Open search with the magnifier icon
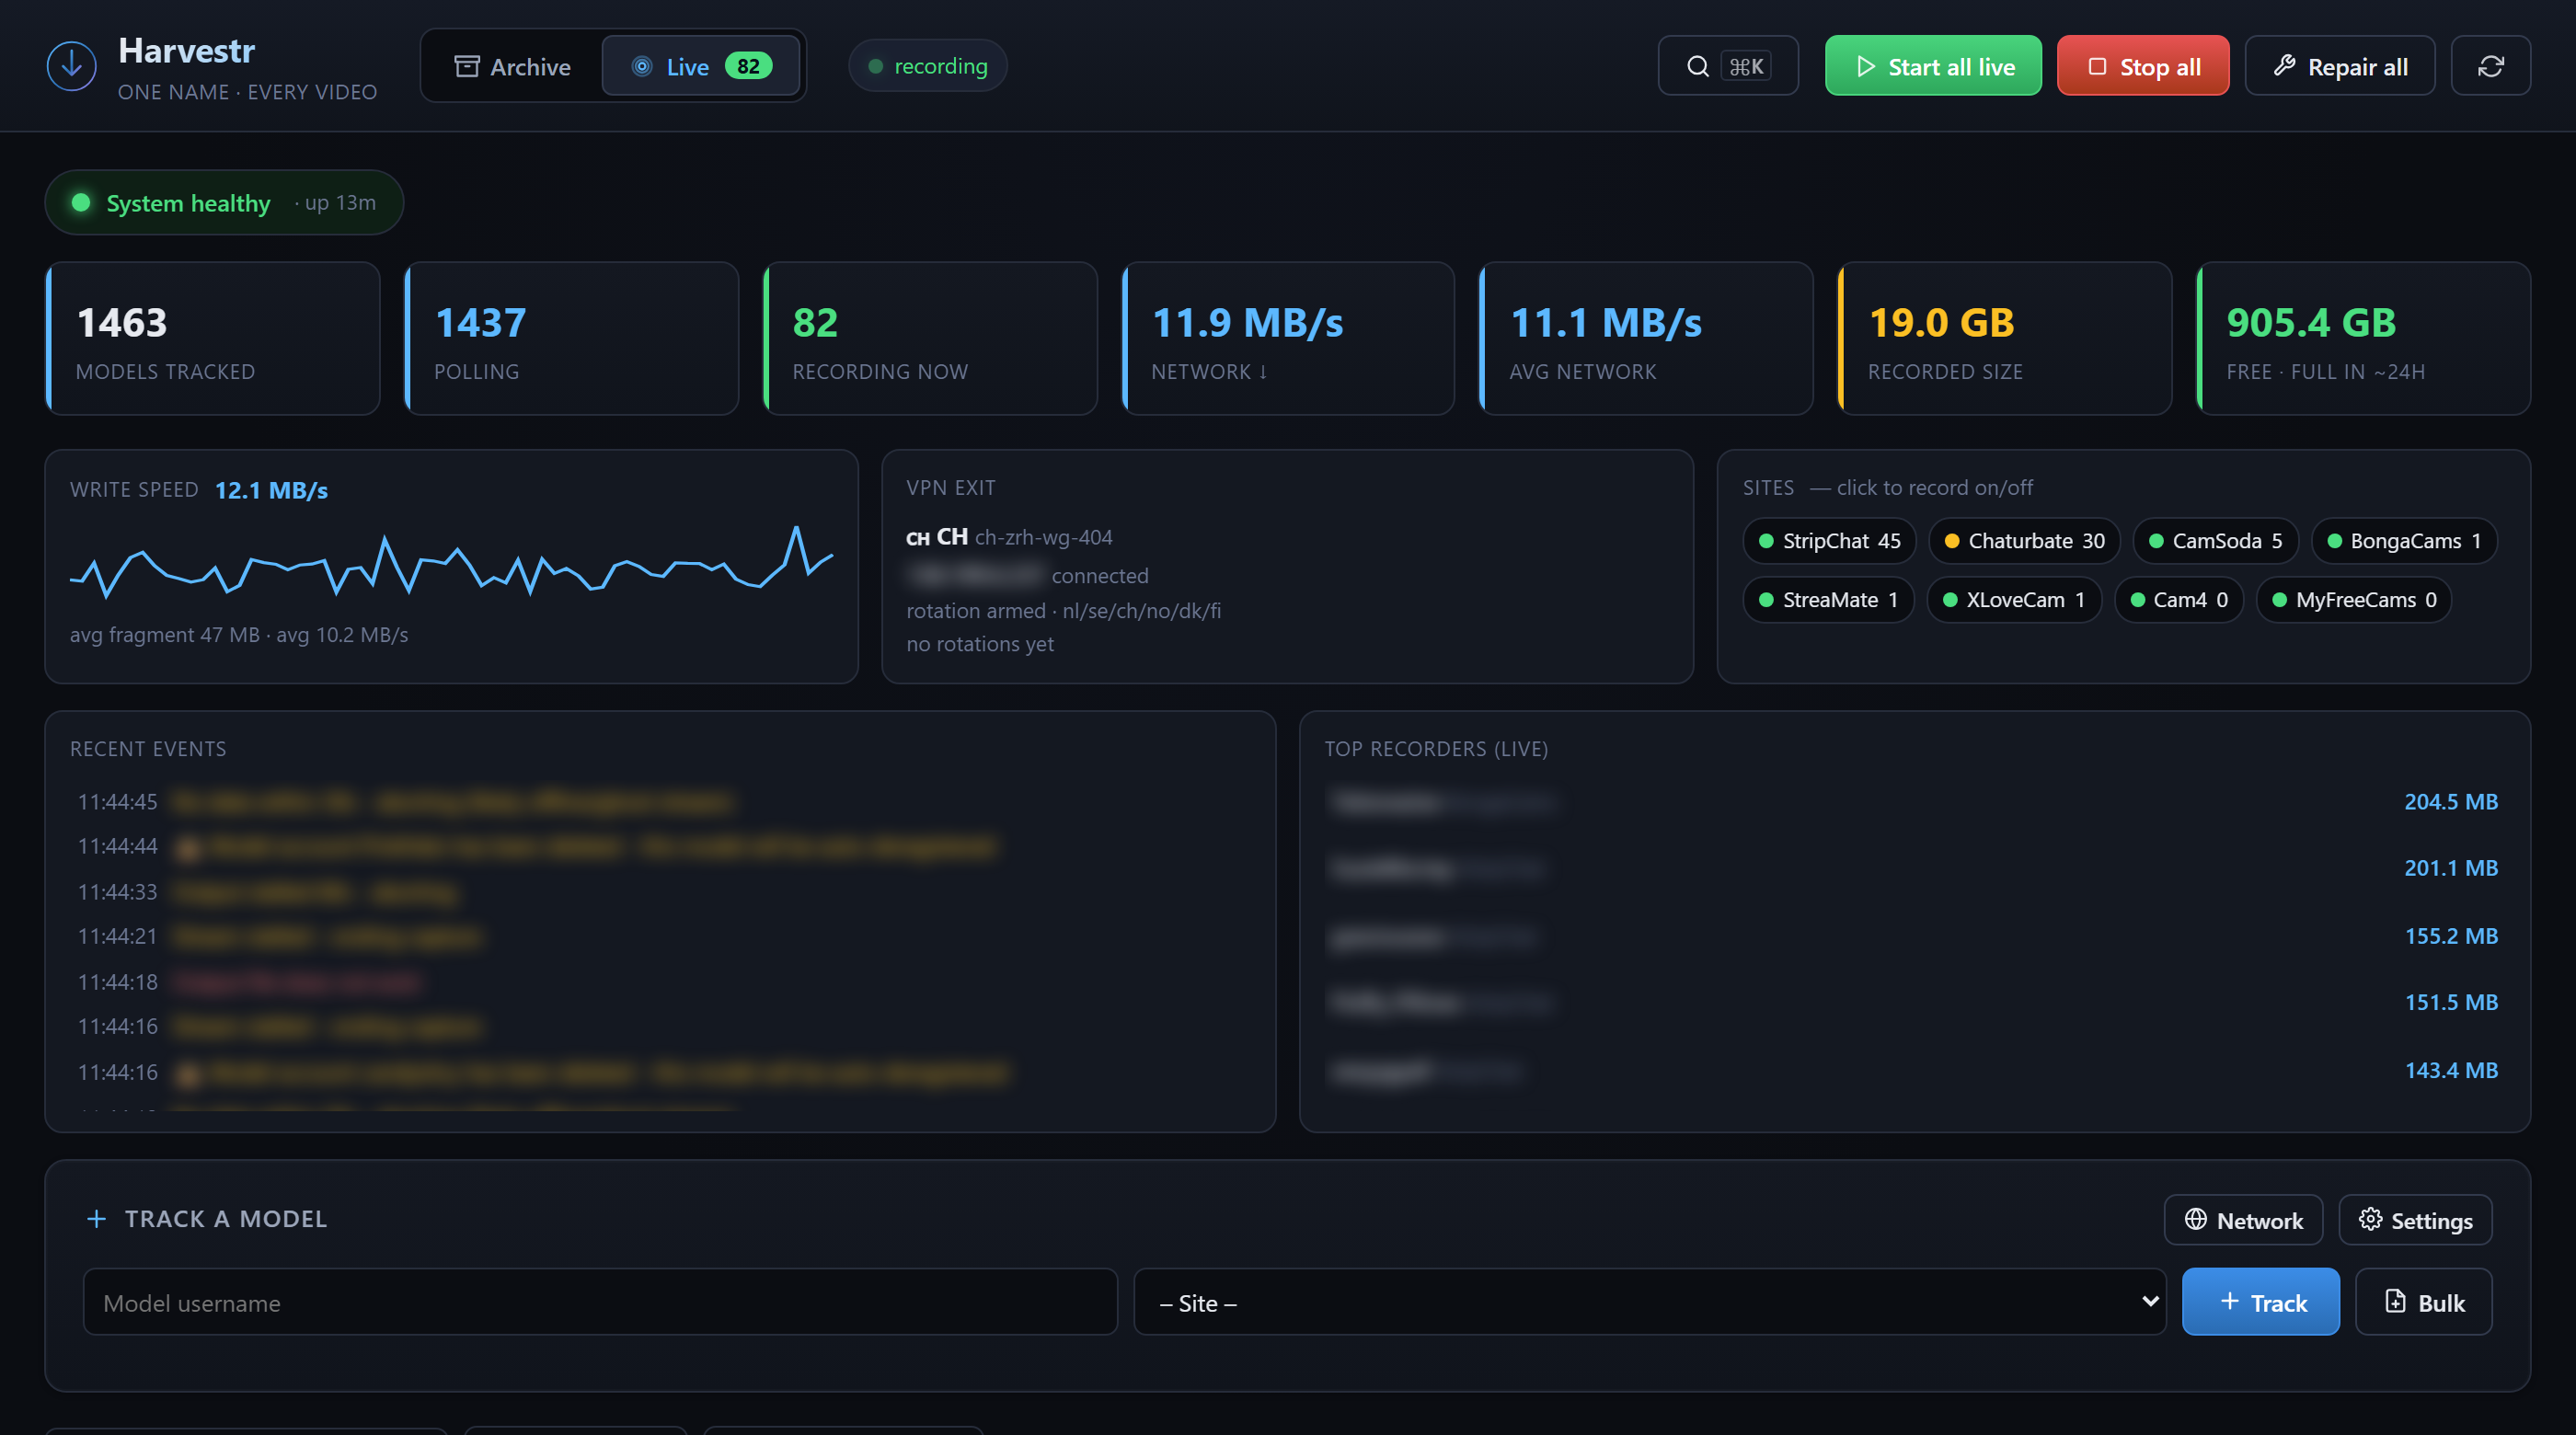This screenshot has height=1435, width=2576. 1698,66
